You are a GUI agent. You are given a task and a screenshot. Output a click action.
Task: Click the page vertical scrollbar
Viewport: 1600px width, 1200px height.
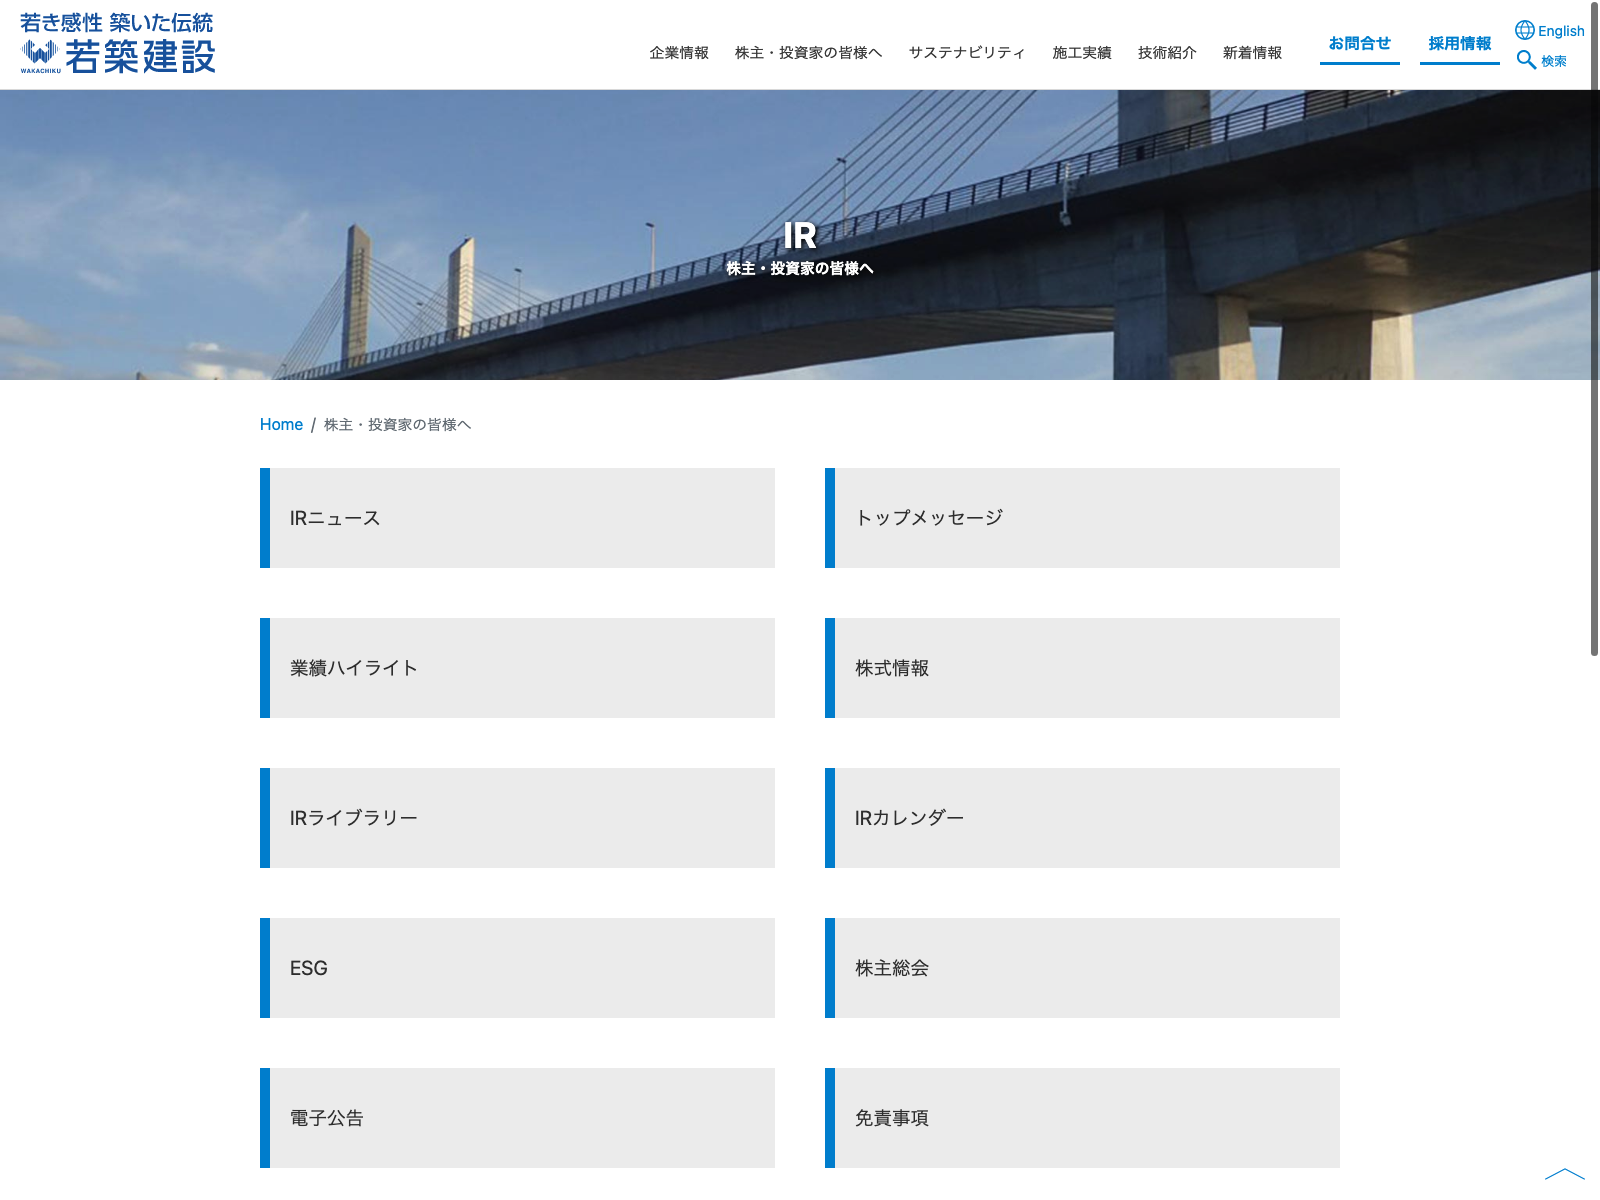(x=1594, y=330)
